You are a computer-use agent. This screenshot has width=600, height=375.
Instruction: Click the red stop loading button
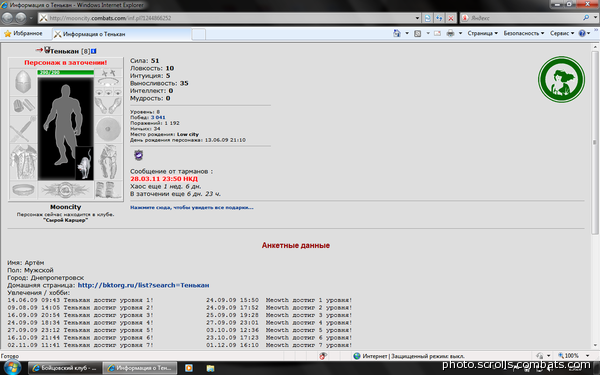coord(451,18)
